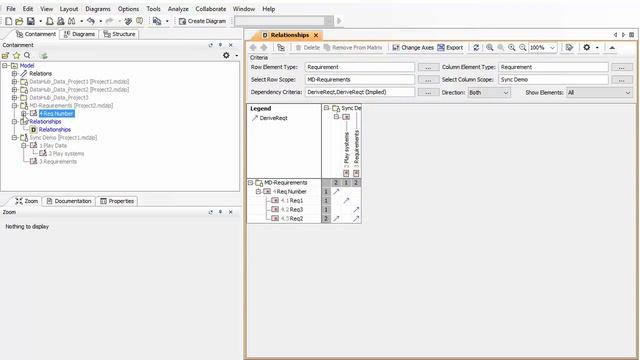This screenshot has width=640, height=360.
Task: Collapse the Sync Demo column header in the matrix
Action: click(327, 108)
